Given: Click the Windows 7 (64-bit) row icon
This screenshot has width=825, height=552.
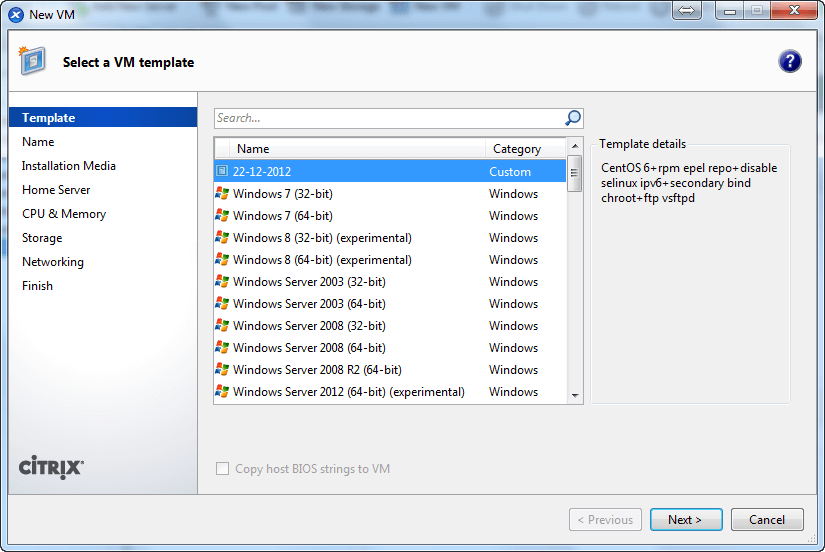Looking at the screenshot, I should pyautogui.click(x=222, y=216).
